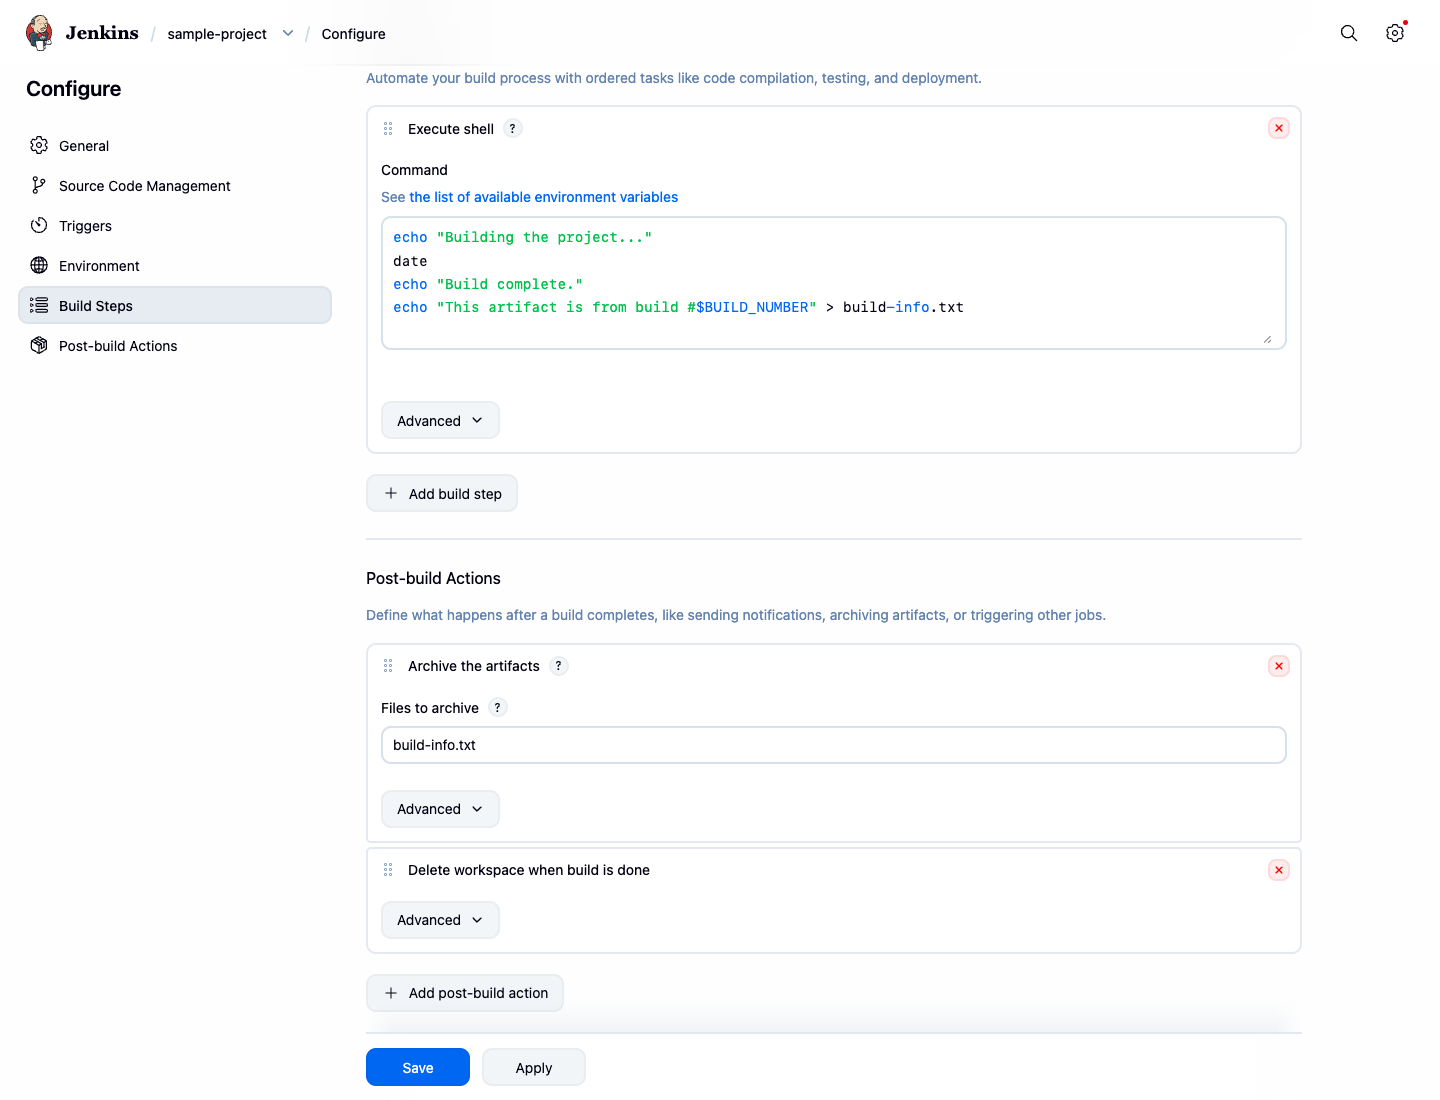Image resolution: width=1440 pixels, height=1100 pixels.
Task: Click the Triggers clock icon
Action: 39,225
